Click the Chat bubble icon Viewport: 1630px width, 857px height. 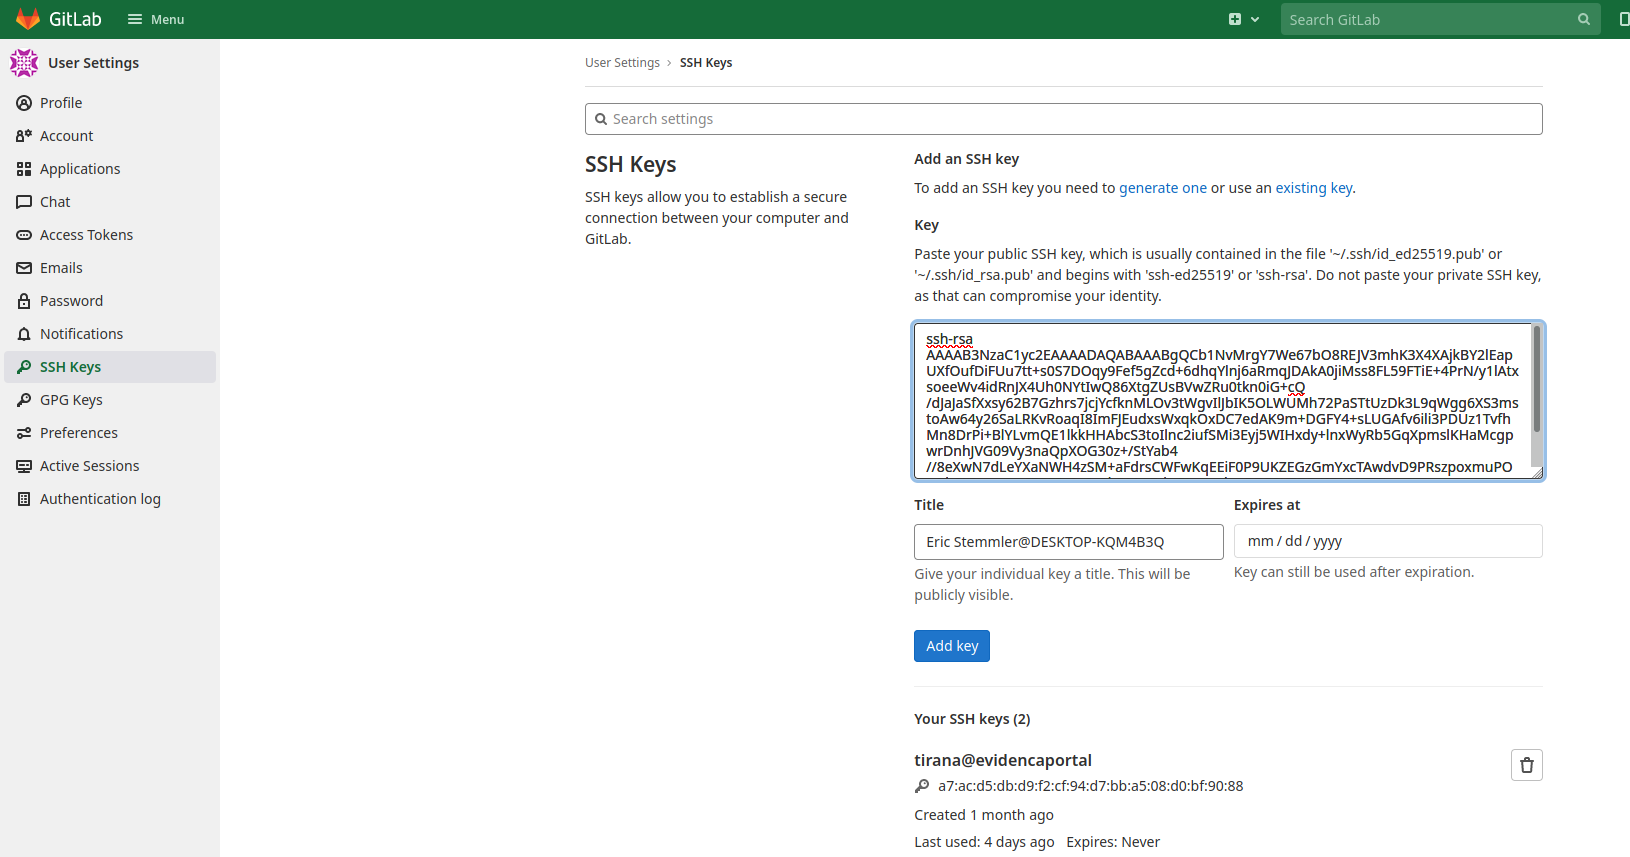24,202
